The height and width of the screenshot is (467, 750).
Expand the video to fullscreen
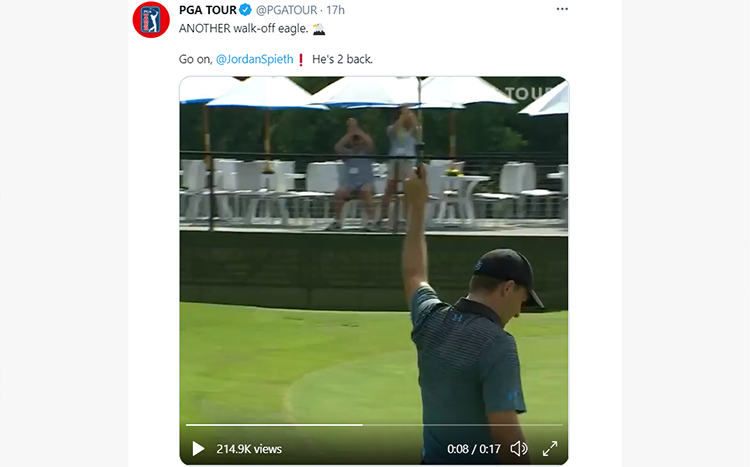click(550, 449)
